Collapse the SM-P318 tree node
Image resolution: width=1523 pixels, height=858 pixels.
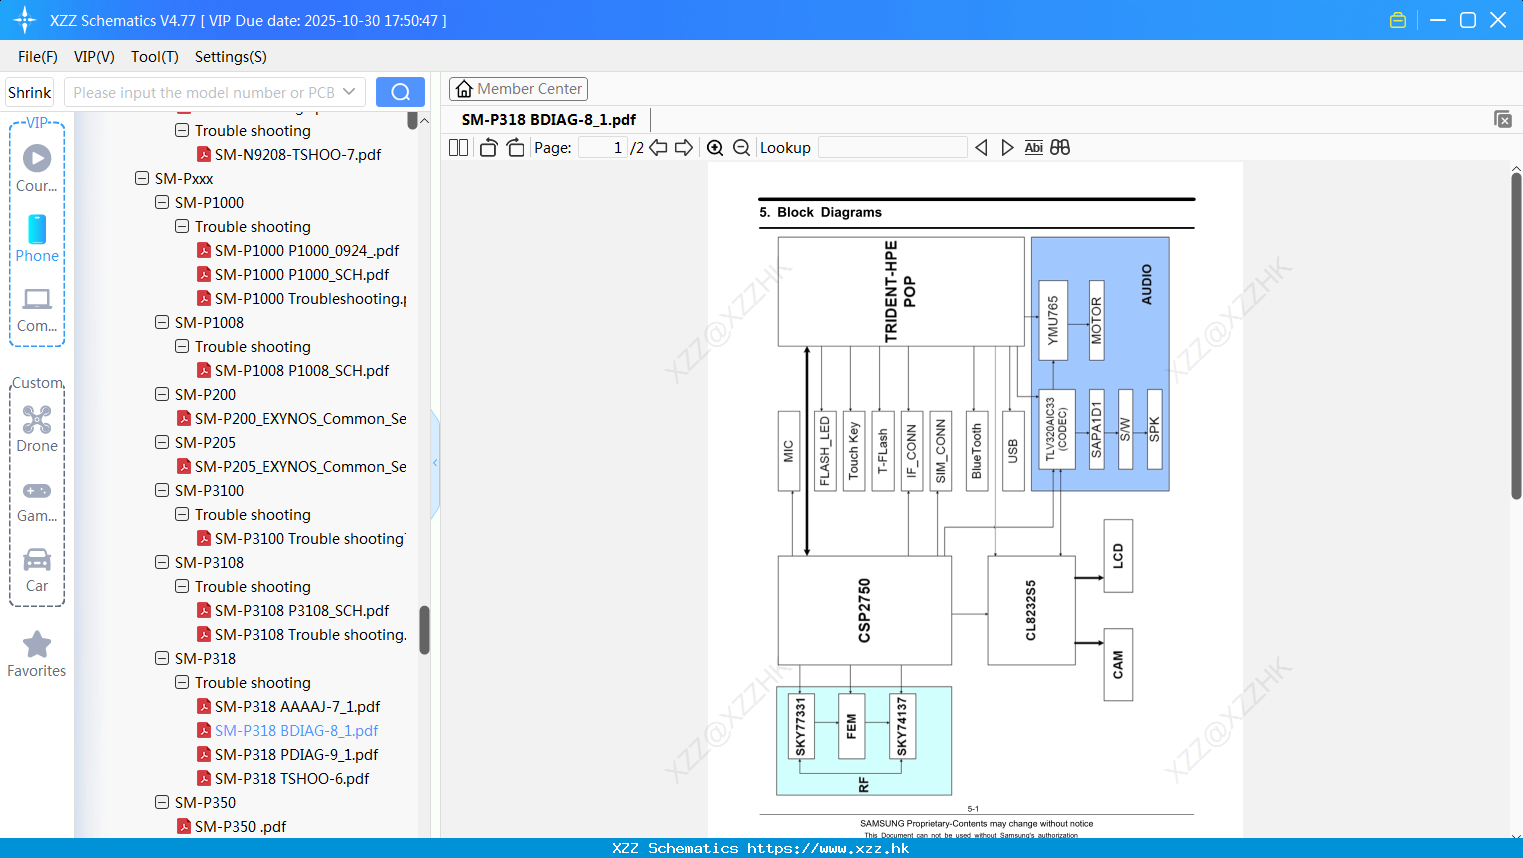pos(162,658)
